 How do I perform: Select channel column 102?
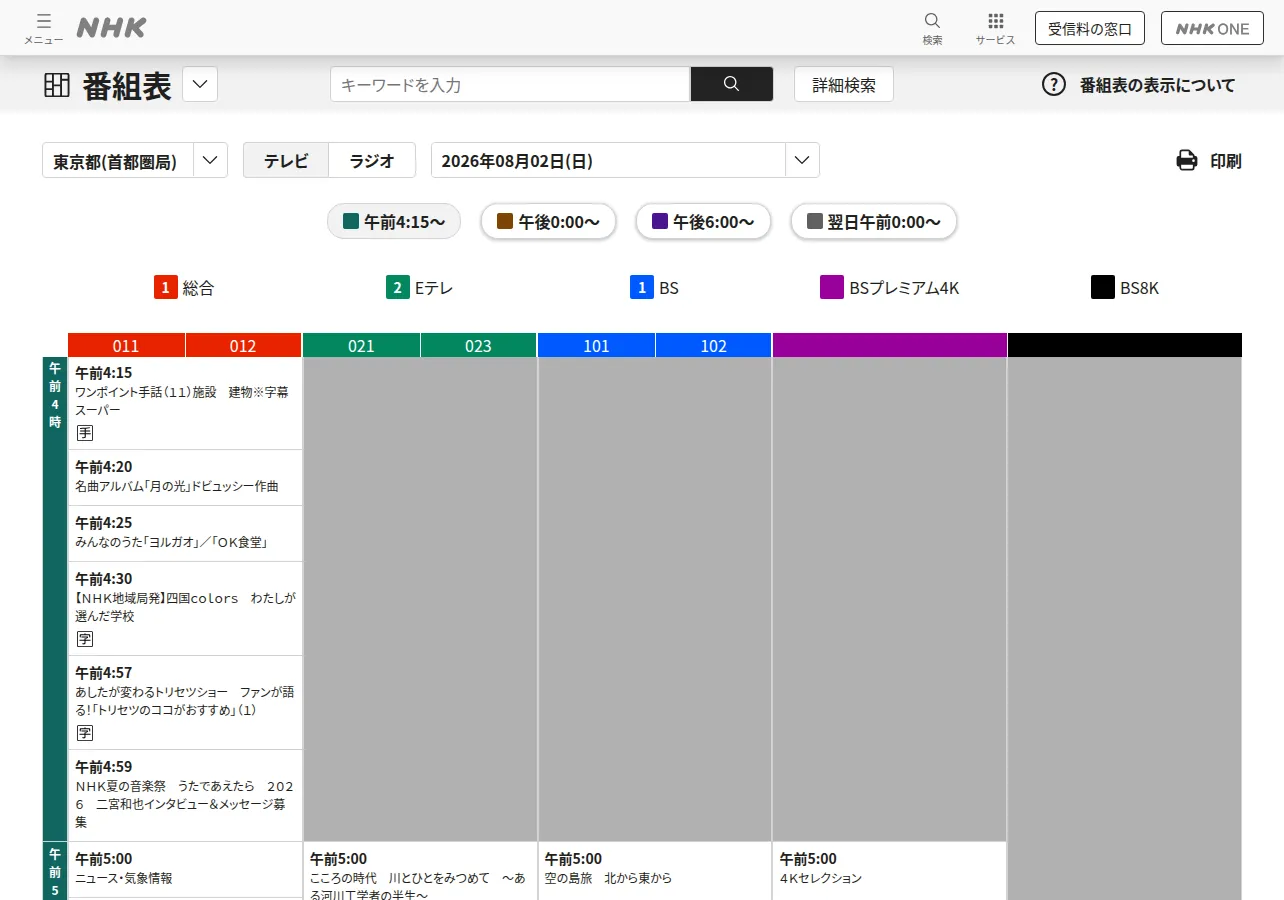point(713,345)
